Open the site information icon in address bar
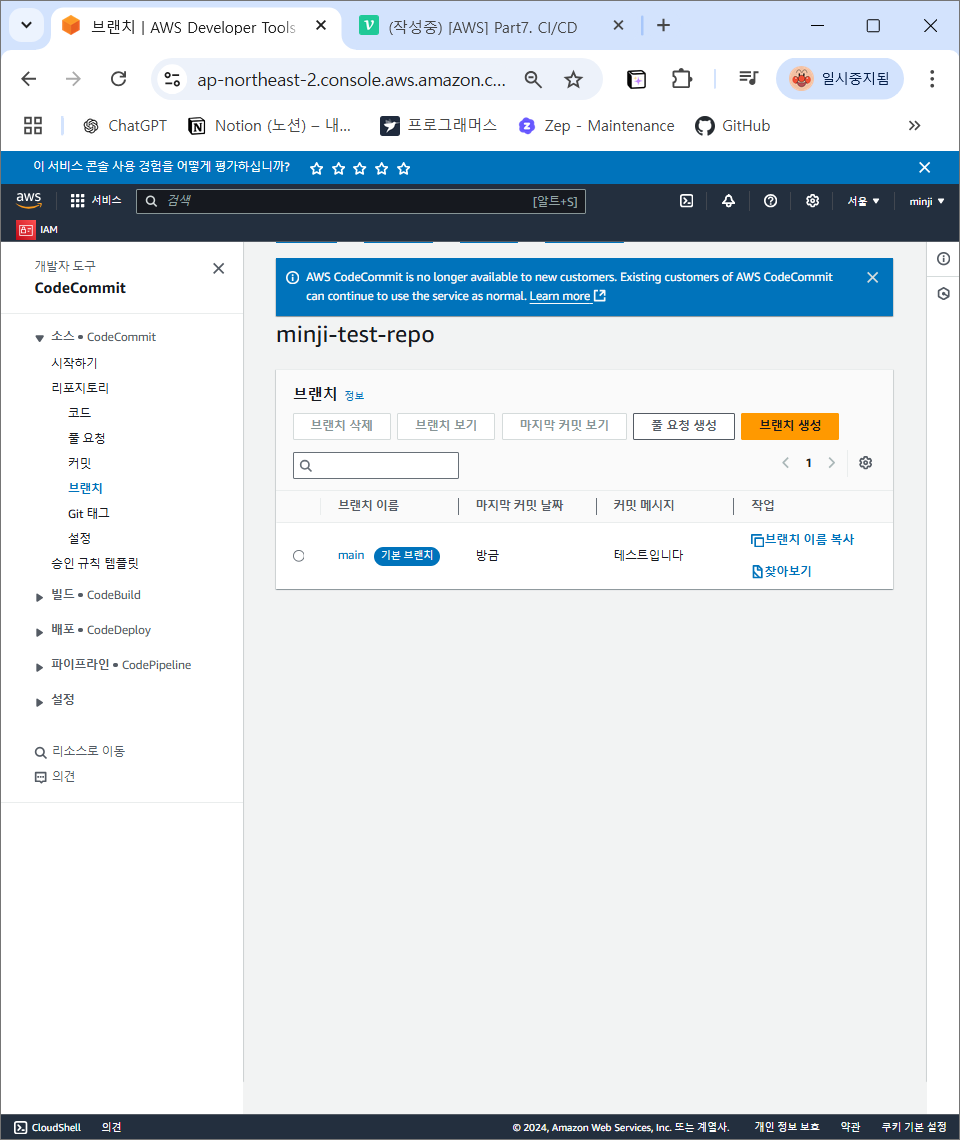960x1140 pixels. click(172, 79)
